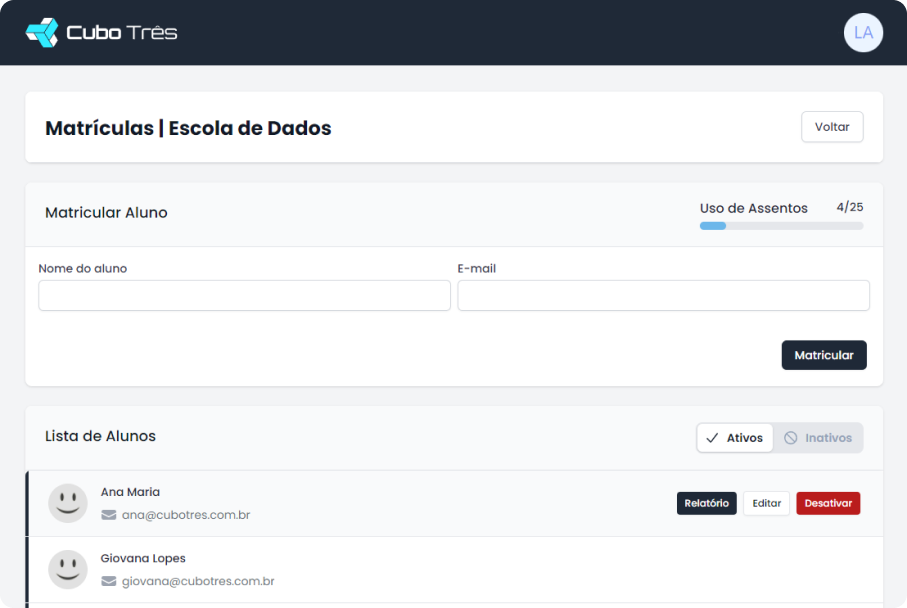Open Ana Maria's Relatório
Viewport: 907px width, 608px height.
(706, 503)
